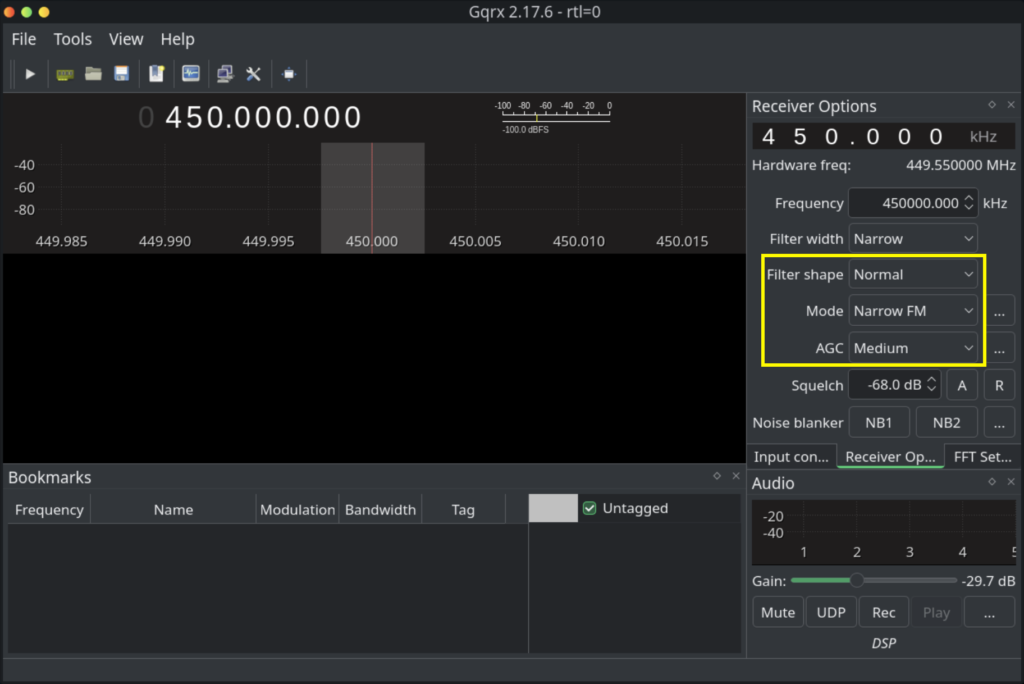Open the Tools menu
This screenshot has height=684, width=1024.
(72, 39)
